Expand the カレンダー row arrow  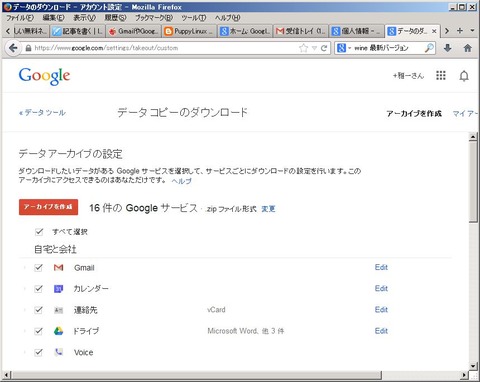tap(25, 289)
